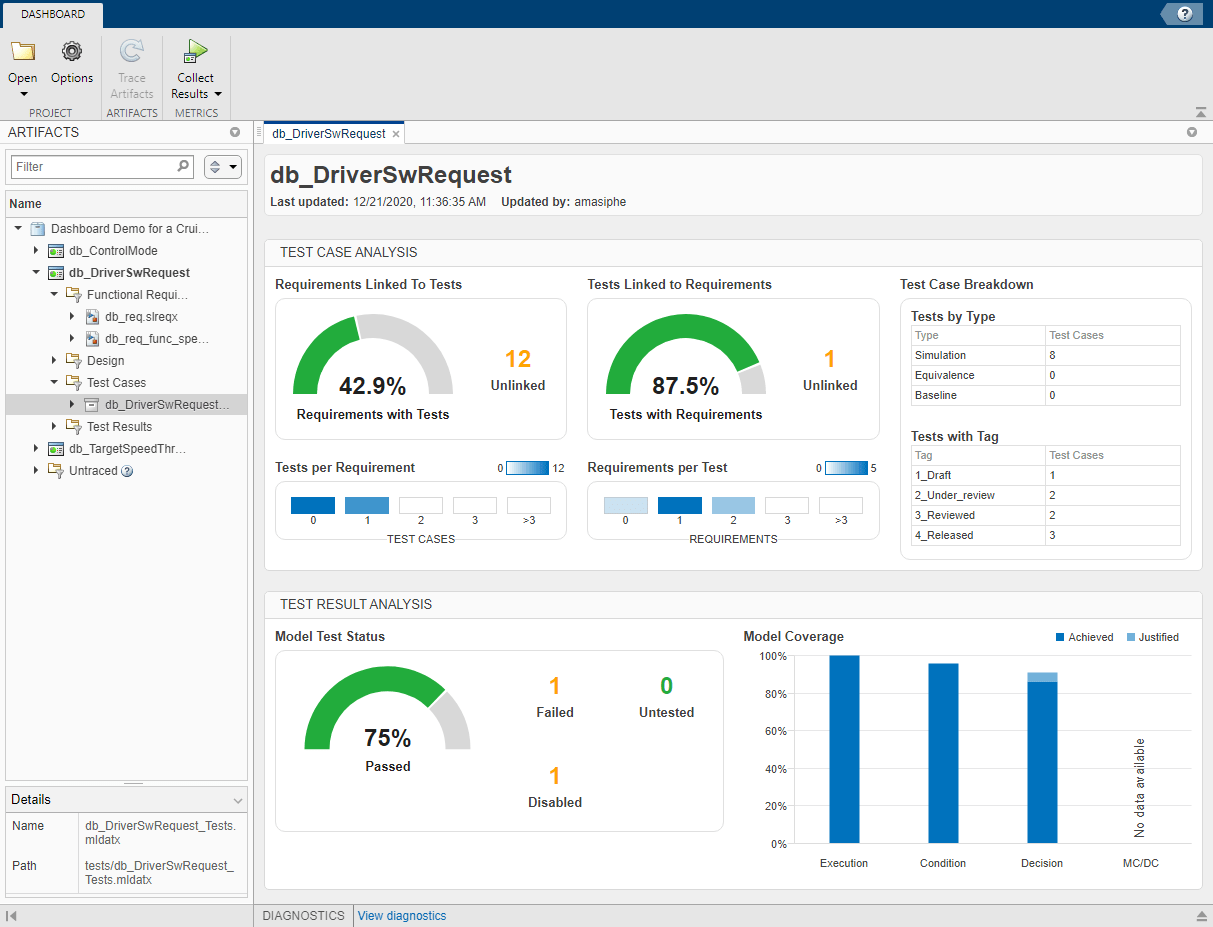Collapse the left panel using the bottom arrow
This screenshot has height=927, width=1213.
13,915
